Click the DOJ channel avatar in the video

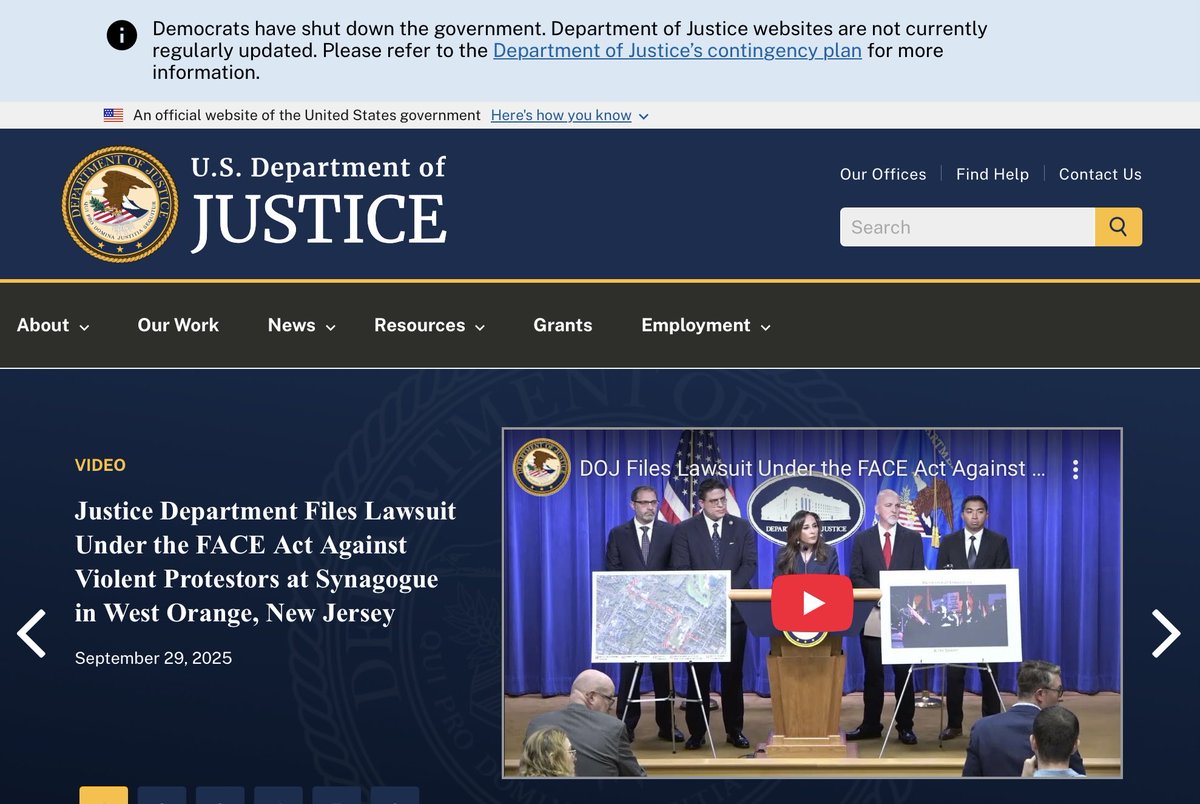pyautogui.click(x=541, y=467)
